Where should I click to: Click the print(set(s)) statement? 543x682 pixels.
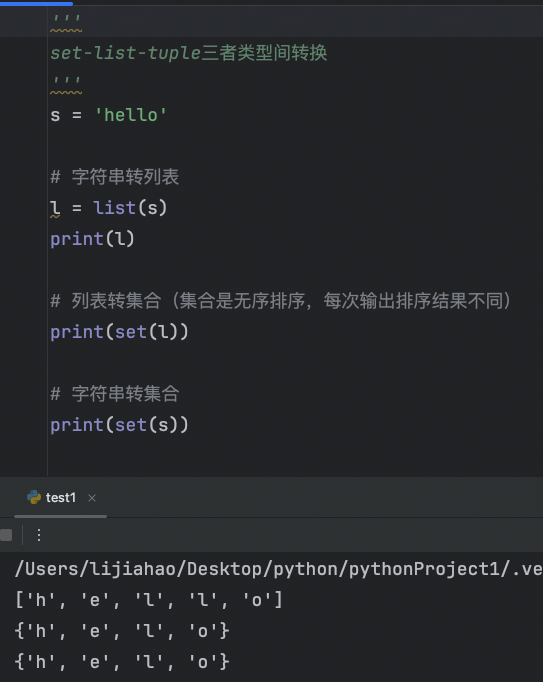pyautogui.click(x=119, y=425)
